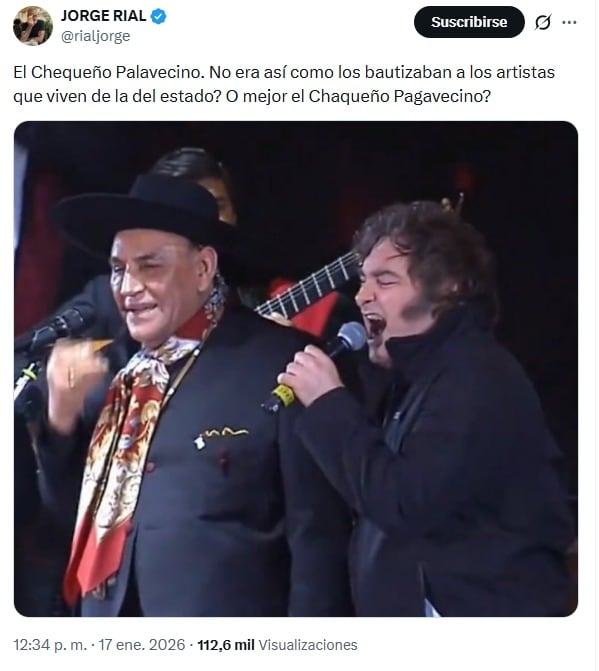Open the attached photo of two singers
Screen dimensions: 599x671
click(296, 368)
